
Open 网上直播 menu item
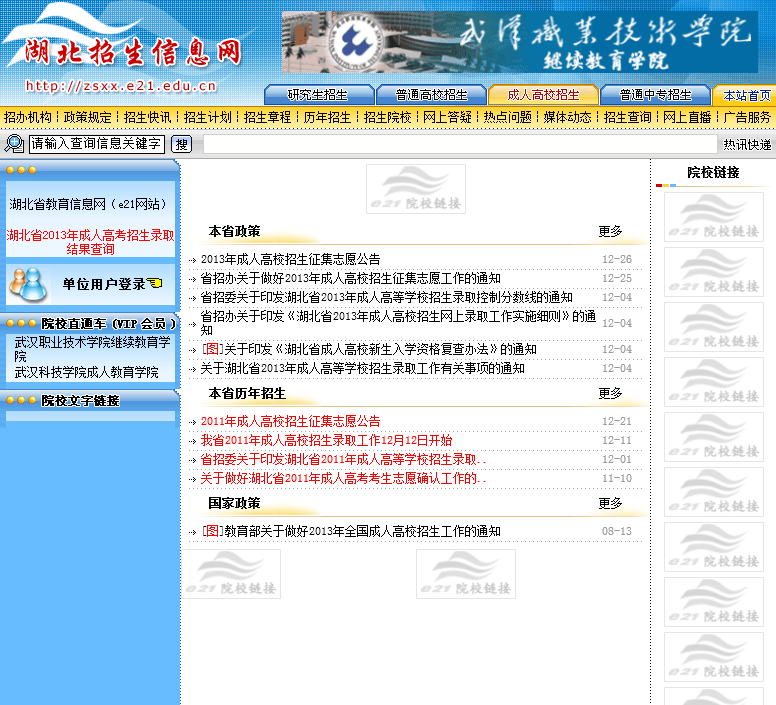coord(687,117)
